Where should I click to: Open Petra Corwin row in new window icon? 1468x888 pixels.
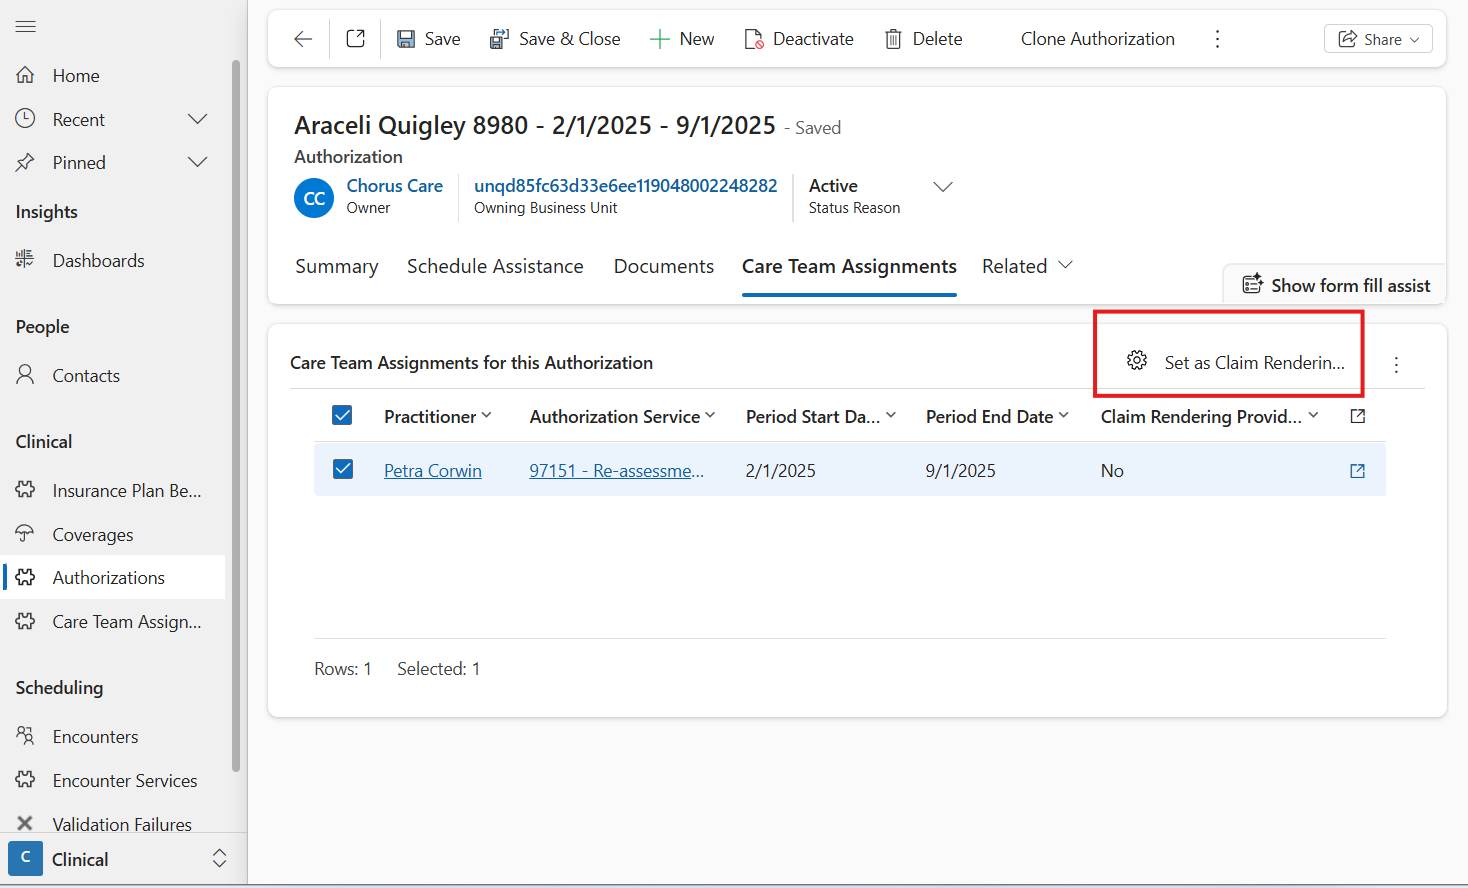[x=1357, y=471]
